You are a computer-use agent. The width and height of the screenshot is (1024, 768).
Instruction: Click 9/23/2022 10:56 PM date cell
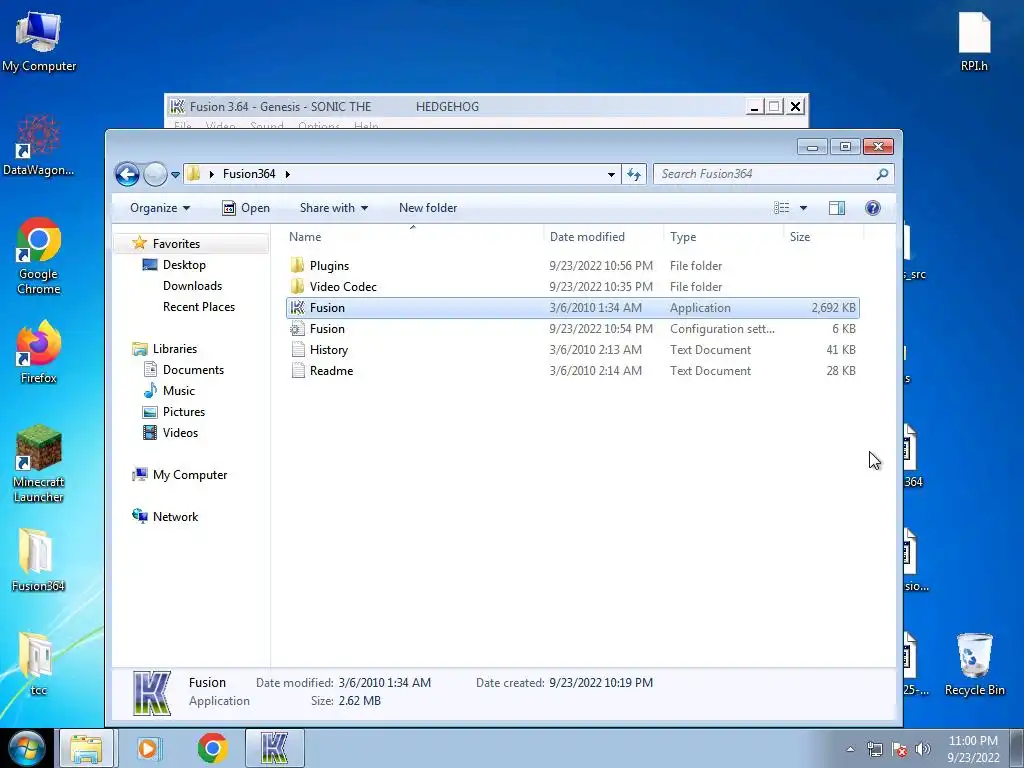601,266
